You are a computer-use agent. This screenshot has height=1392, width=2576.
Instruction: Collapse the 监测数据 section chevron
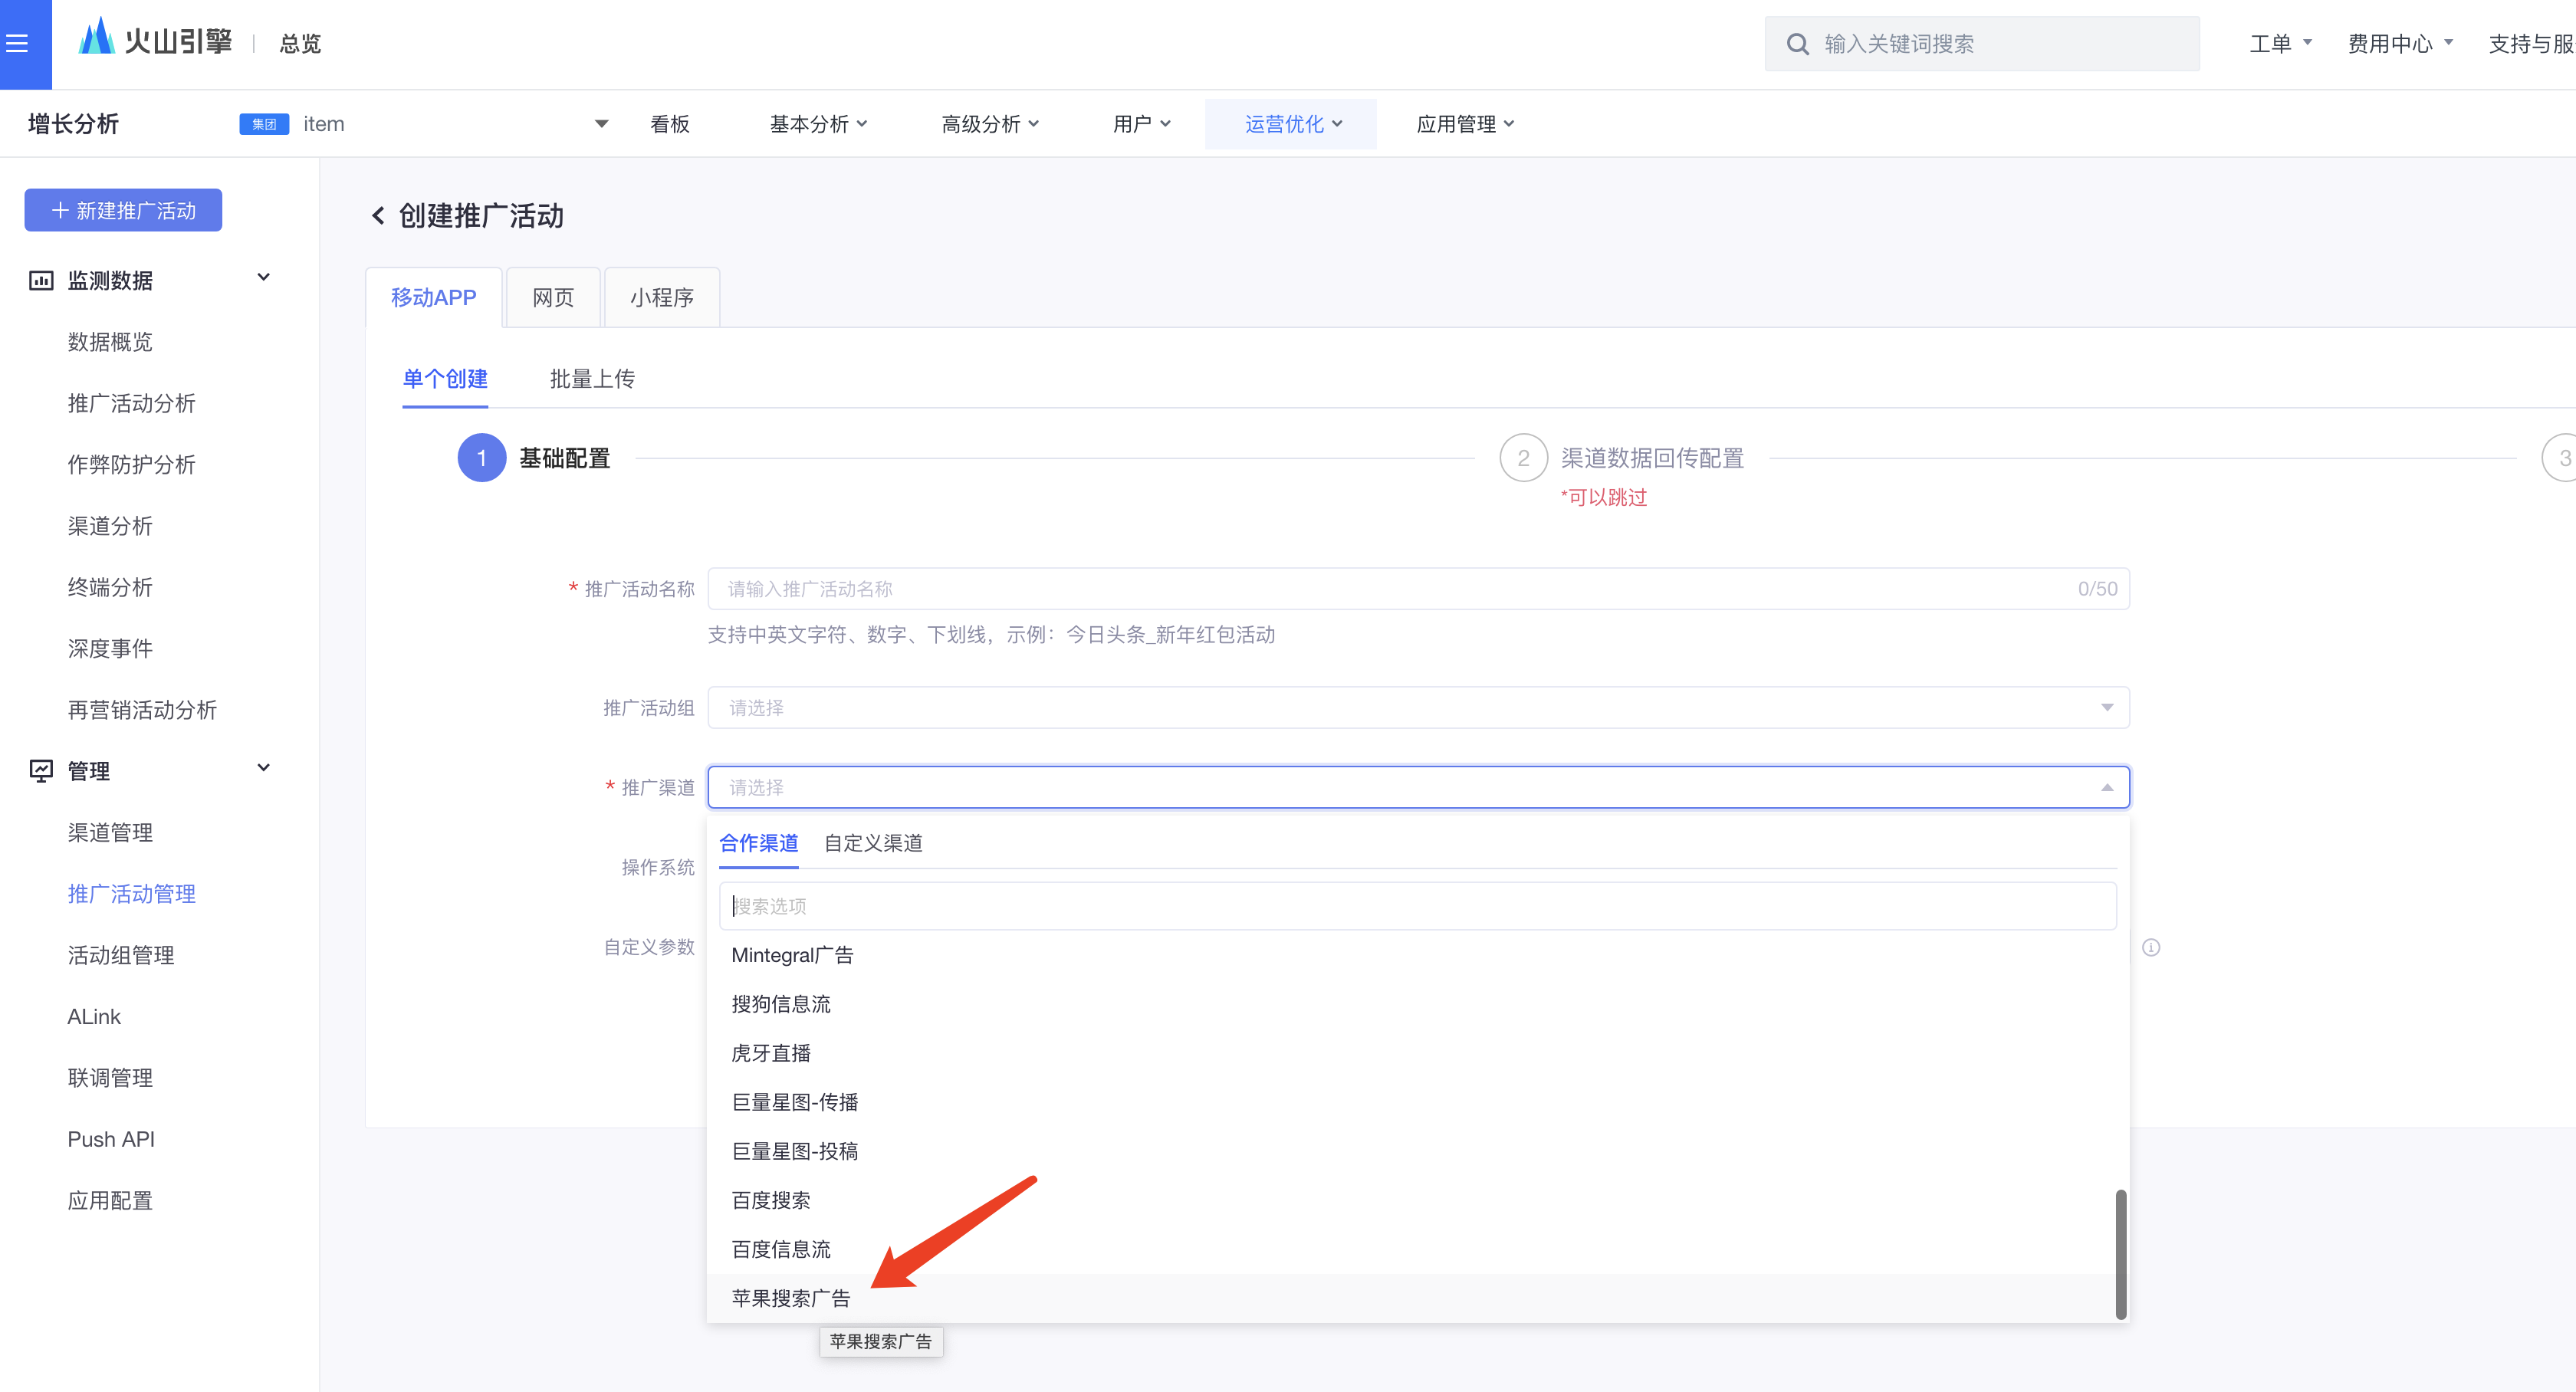click(x=264, y=277)
